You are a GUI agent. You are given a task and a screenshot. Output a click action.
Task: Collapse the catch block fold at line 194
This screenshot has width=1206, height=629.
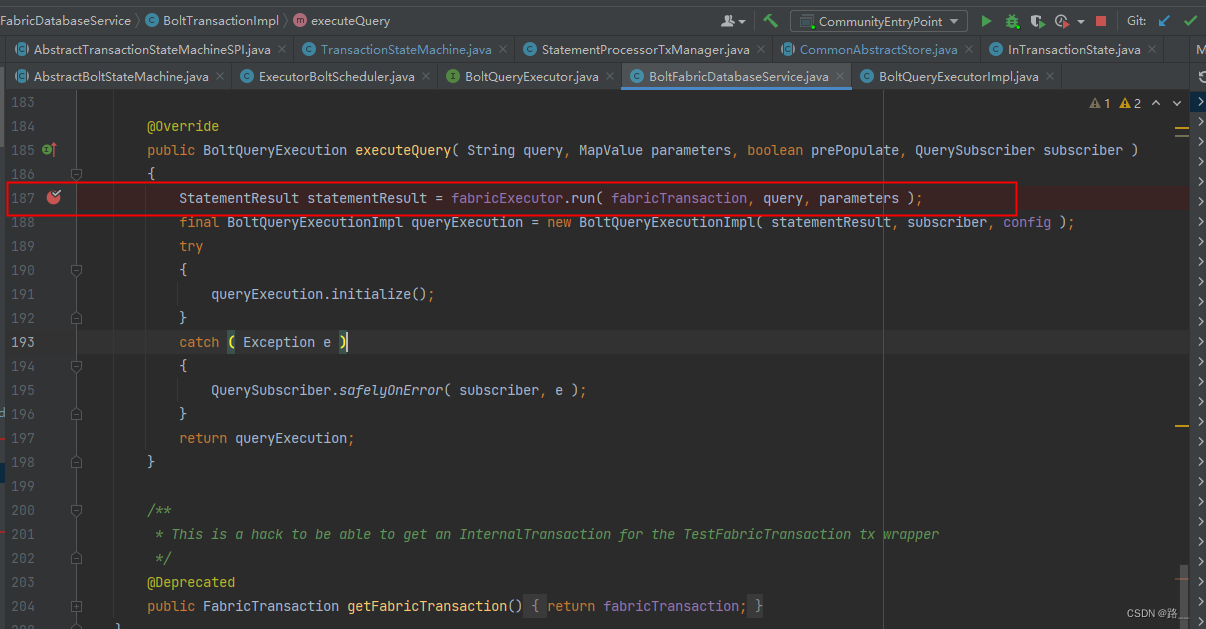[75, 366]
